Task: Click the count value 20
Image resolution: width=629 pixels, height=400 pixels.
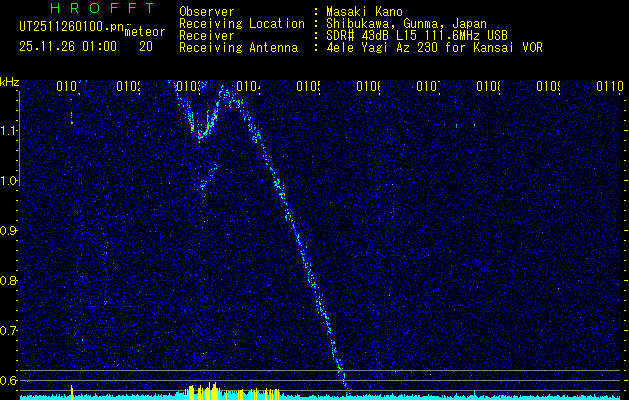Action: [x=146, y=47]
